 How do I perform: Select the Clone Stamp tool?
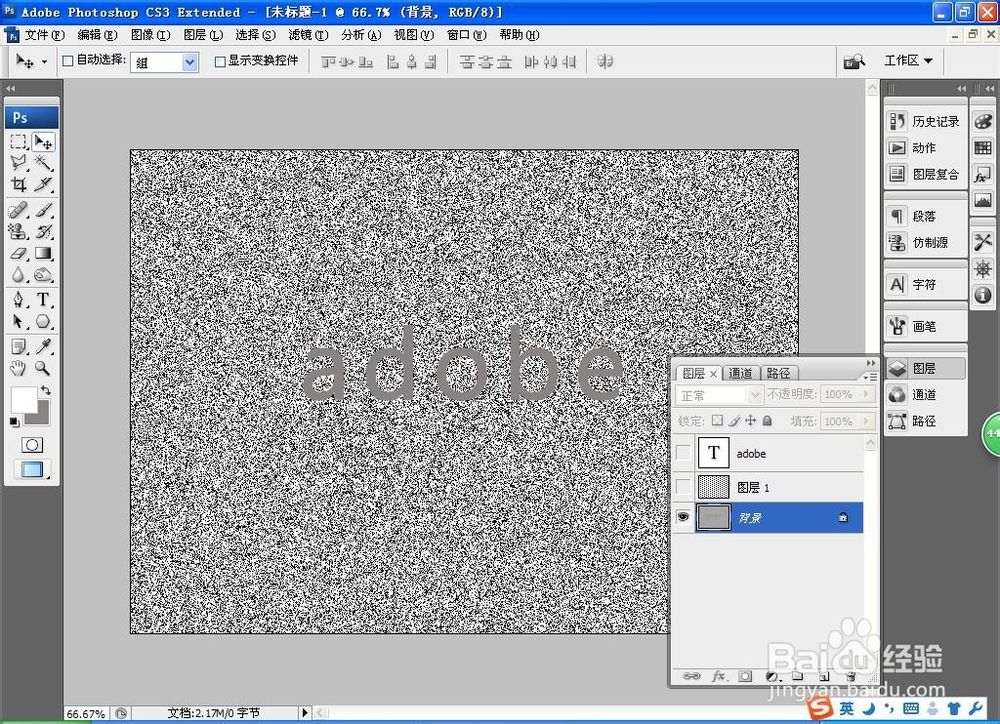pyautogui.click(x=18, y=232)
